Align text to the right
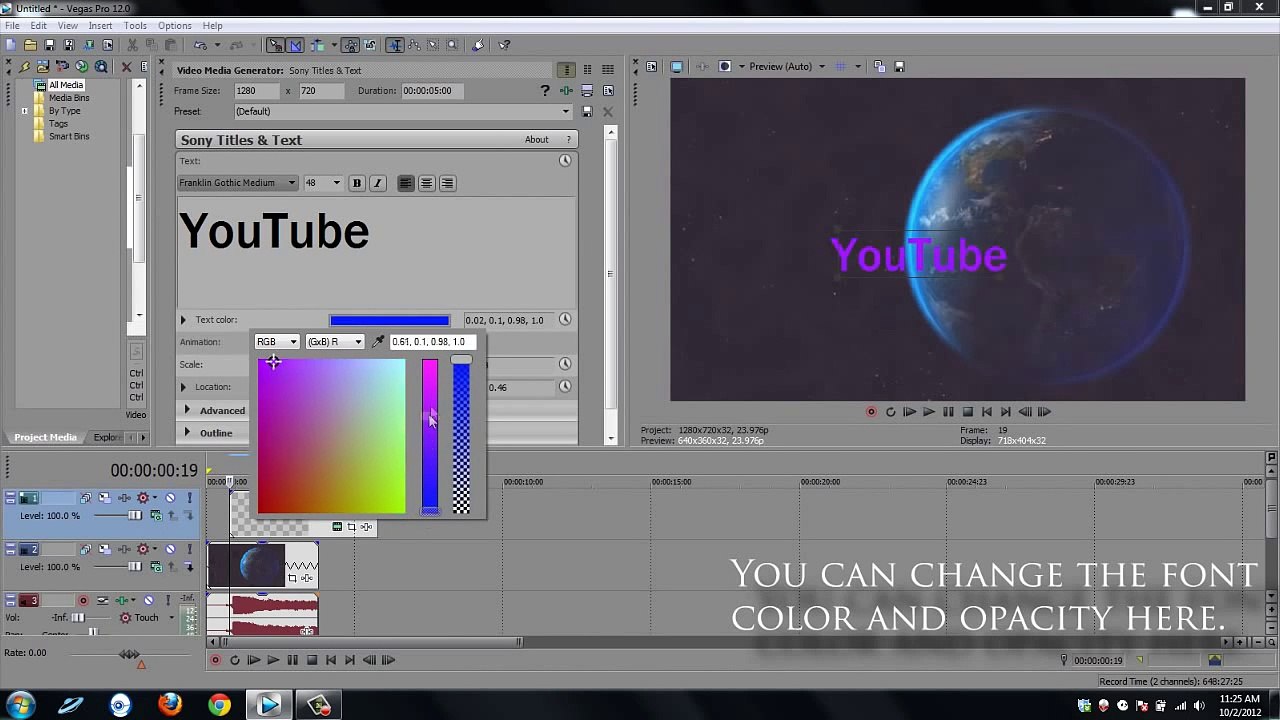This screenshot has height=720, width=1280. coord(448,183)
